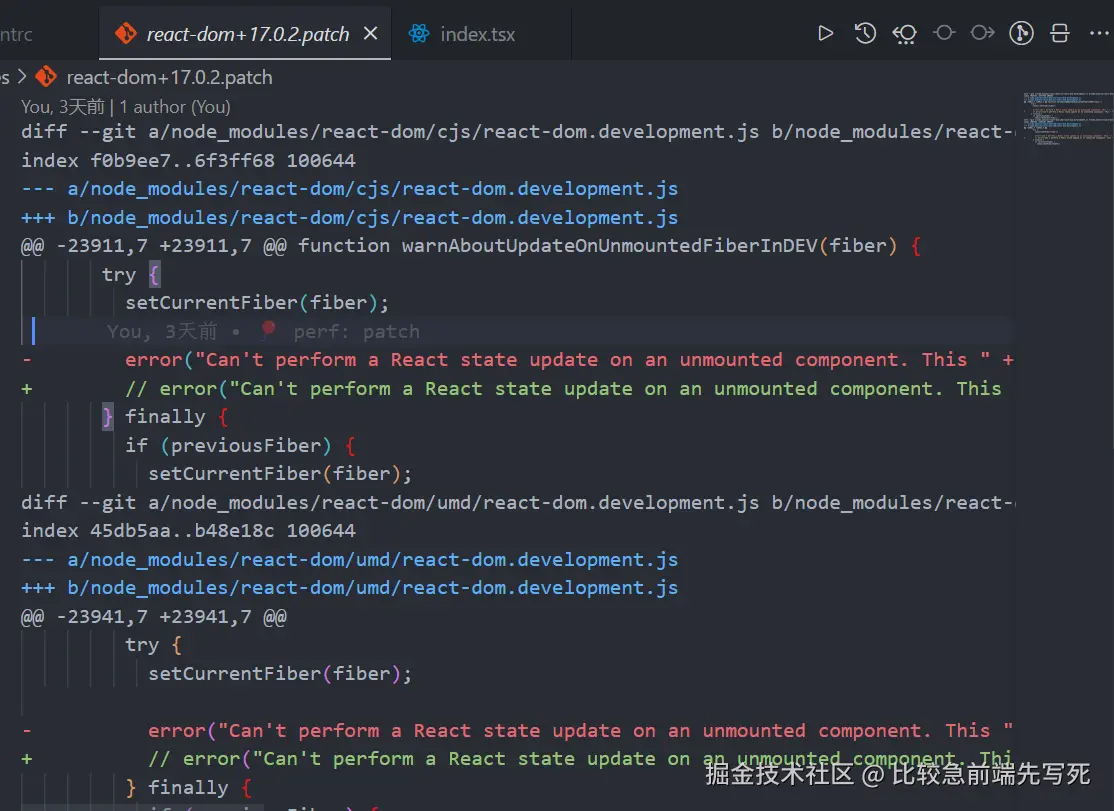
Task: Click the second 'try {' line
Action: tap(153, 645)
